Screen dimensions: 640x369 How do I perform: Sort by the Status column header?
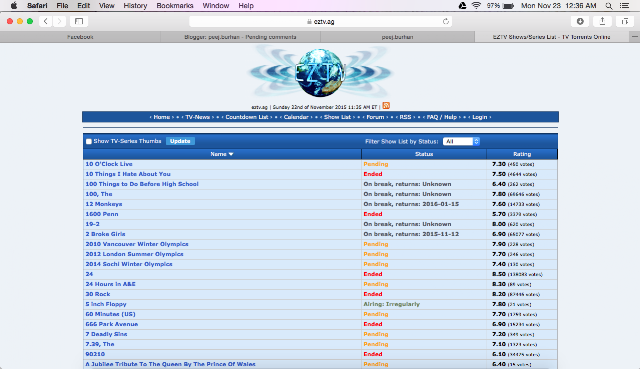(424, 154)
